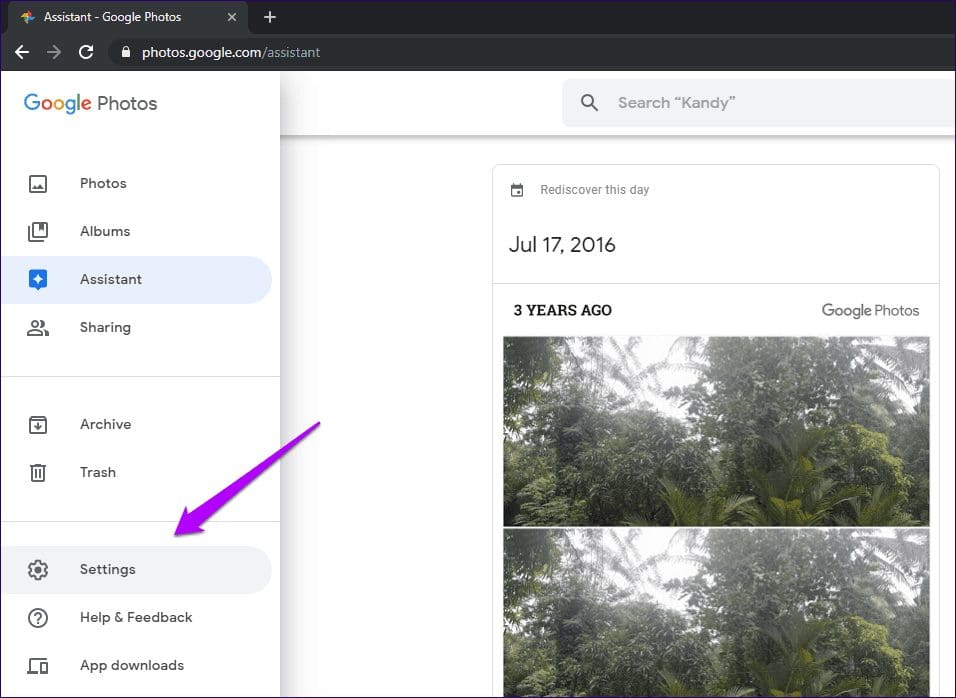Select the Assistant menu item
This screenshot has height=698, width=956.
(x=137, y=280)
